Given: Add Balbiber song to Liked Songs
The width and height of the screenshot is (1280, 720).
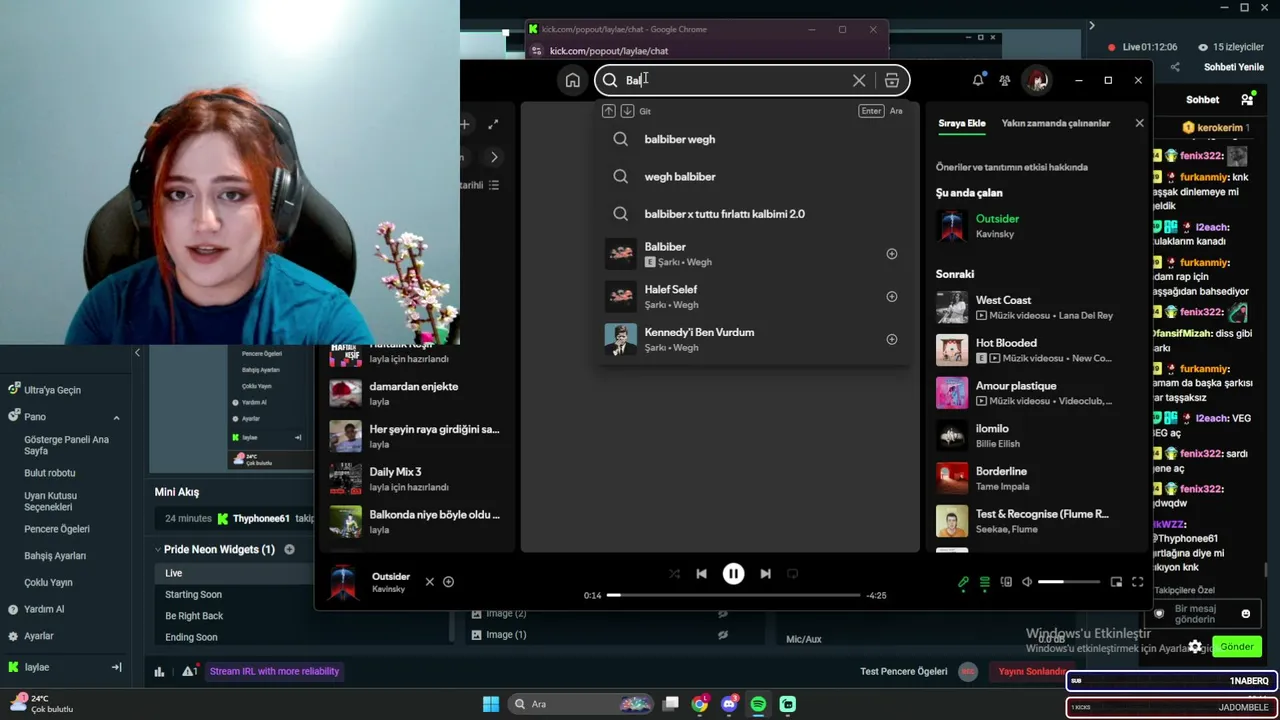Looking at the screenshot, I should coord(892,254).
